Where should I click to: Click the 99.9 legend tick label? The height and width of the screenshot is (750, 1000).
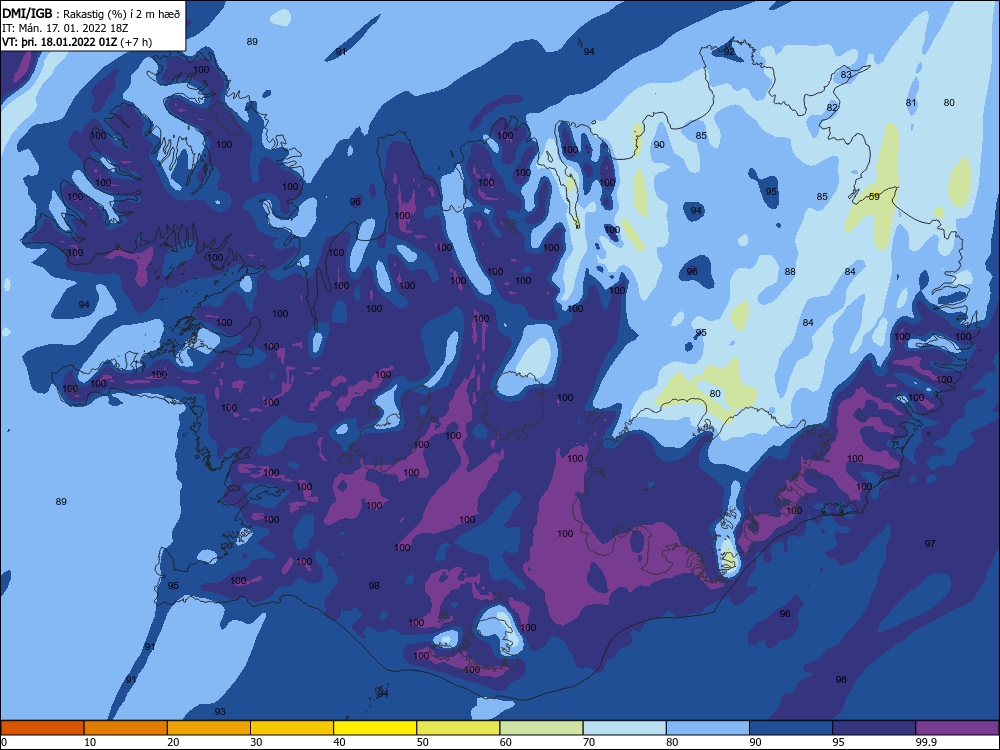[x=925, y=742]
